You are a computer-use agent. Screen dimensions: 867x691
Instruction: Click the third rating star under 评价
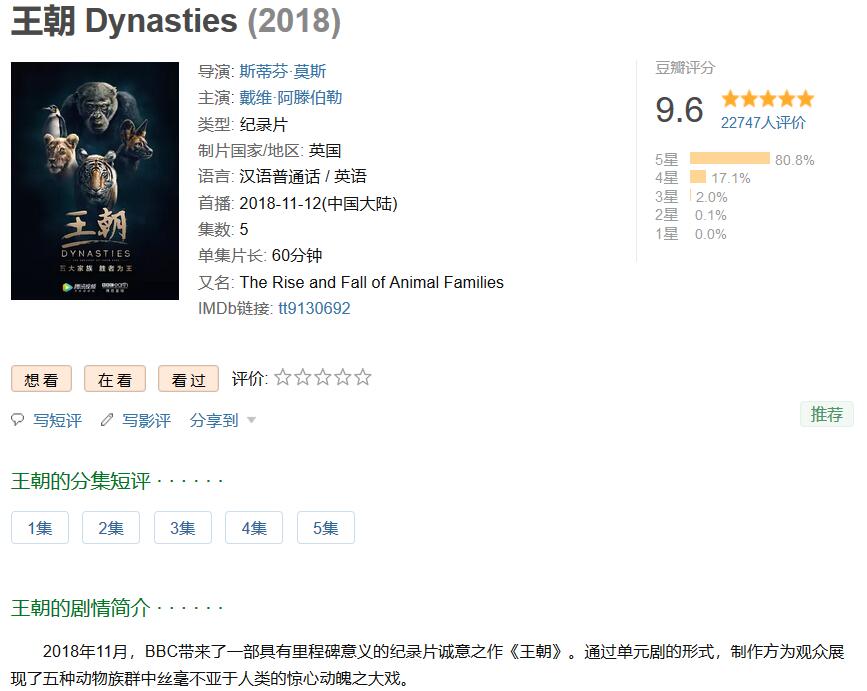[322, 378]
